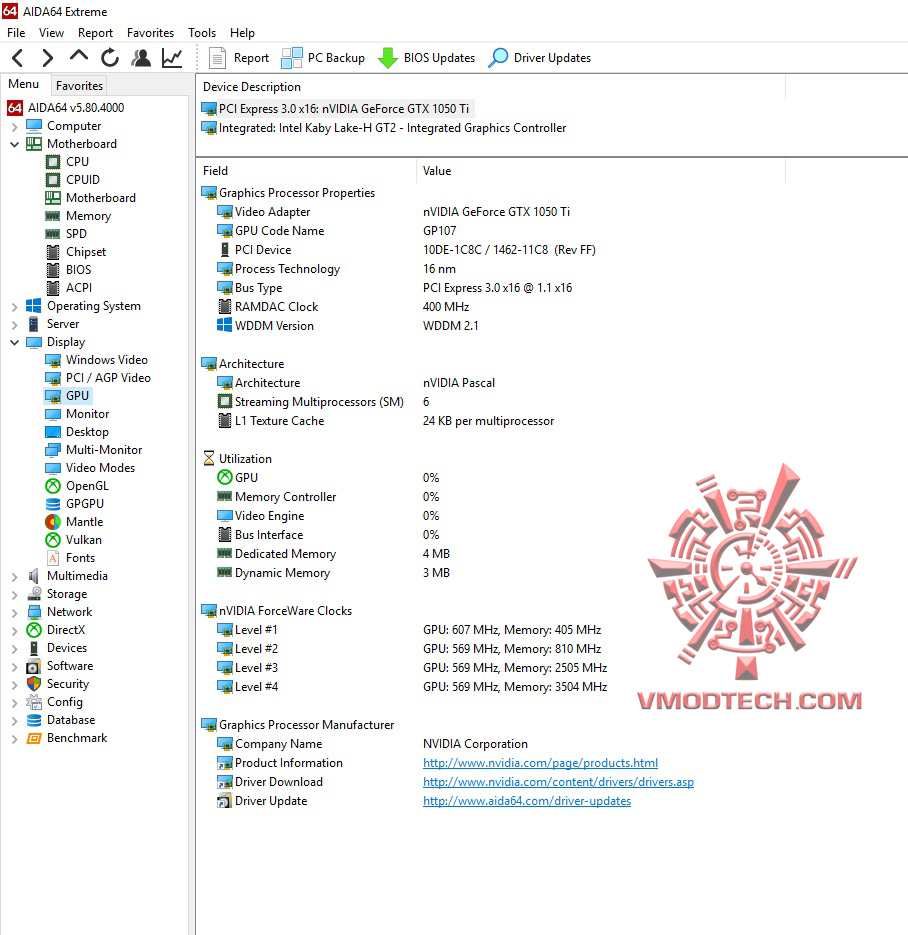Screen dimensions: 908x935
Task: Select the CPU item icon
Action: pos(53,162)
